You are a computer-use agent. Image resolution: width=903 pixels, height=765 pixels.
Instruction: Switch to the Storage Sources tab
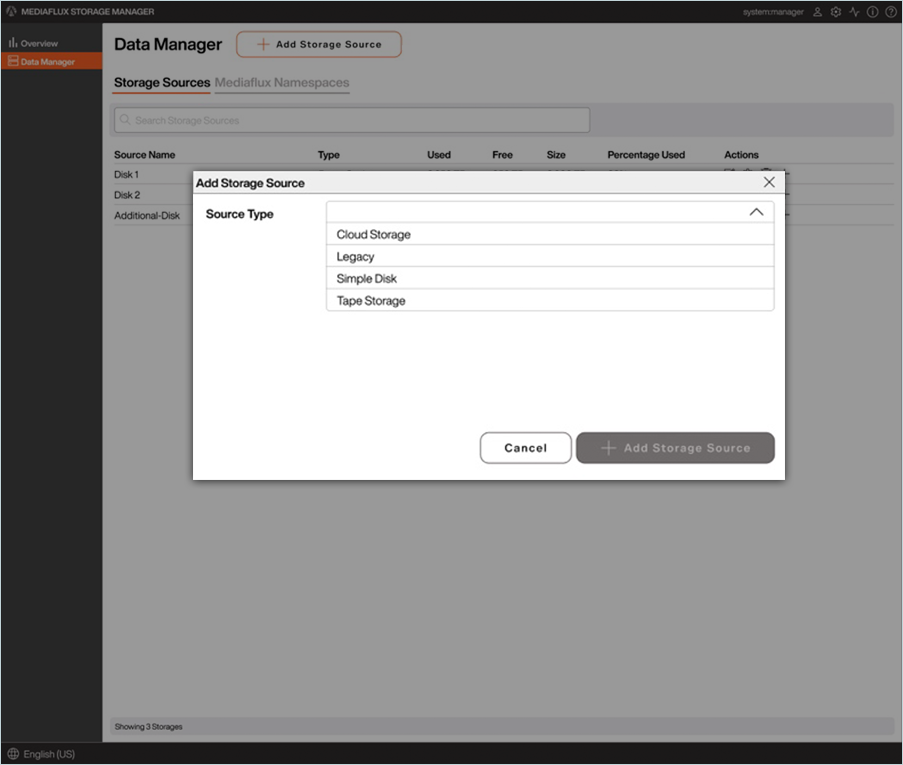pyautogui.click(x=162, y=82)
